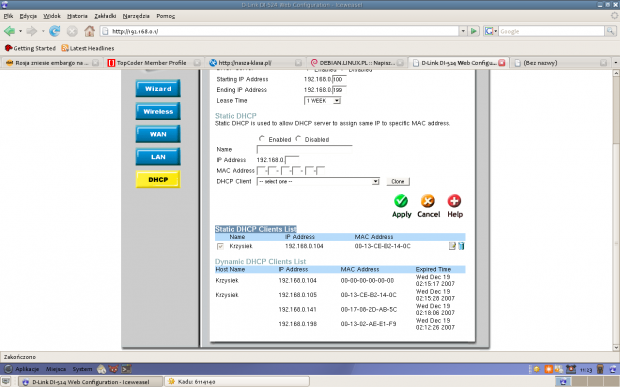Select the Disabled Static DHCP radio
The height and width of the screenshot is (387, 620).
tap(299, 139)
